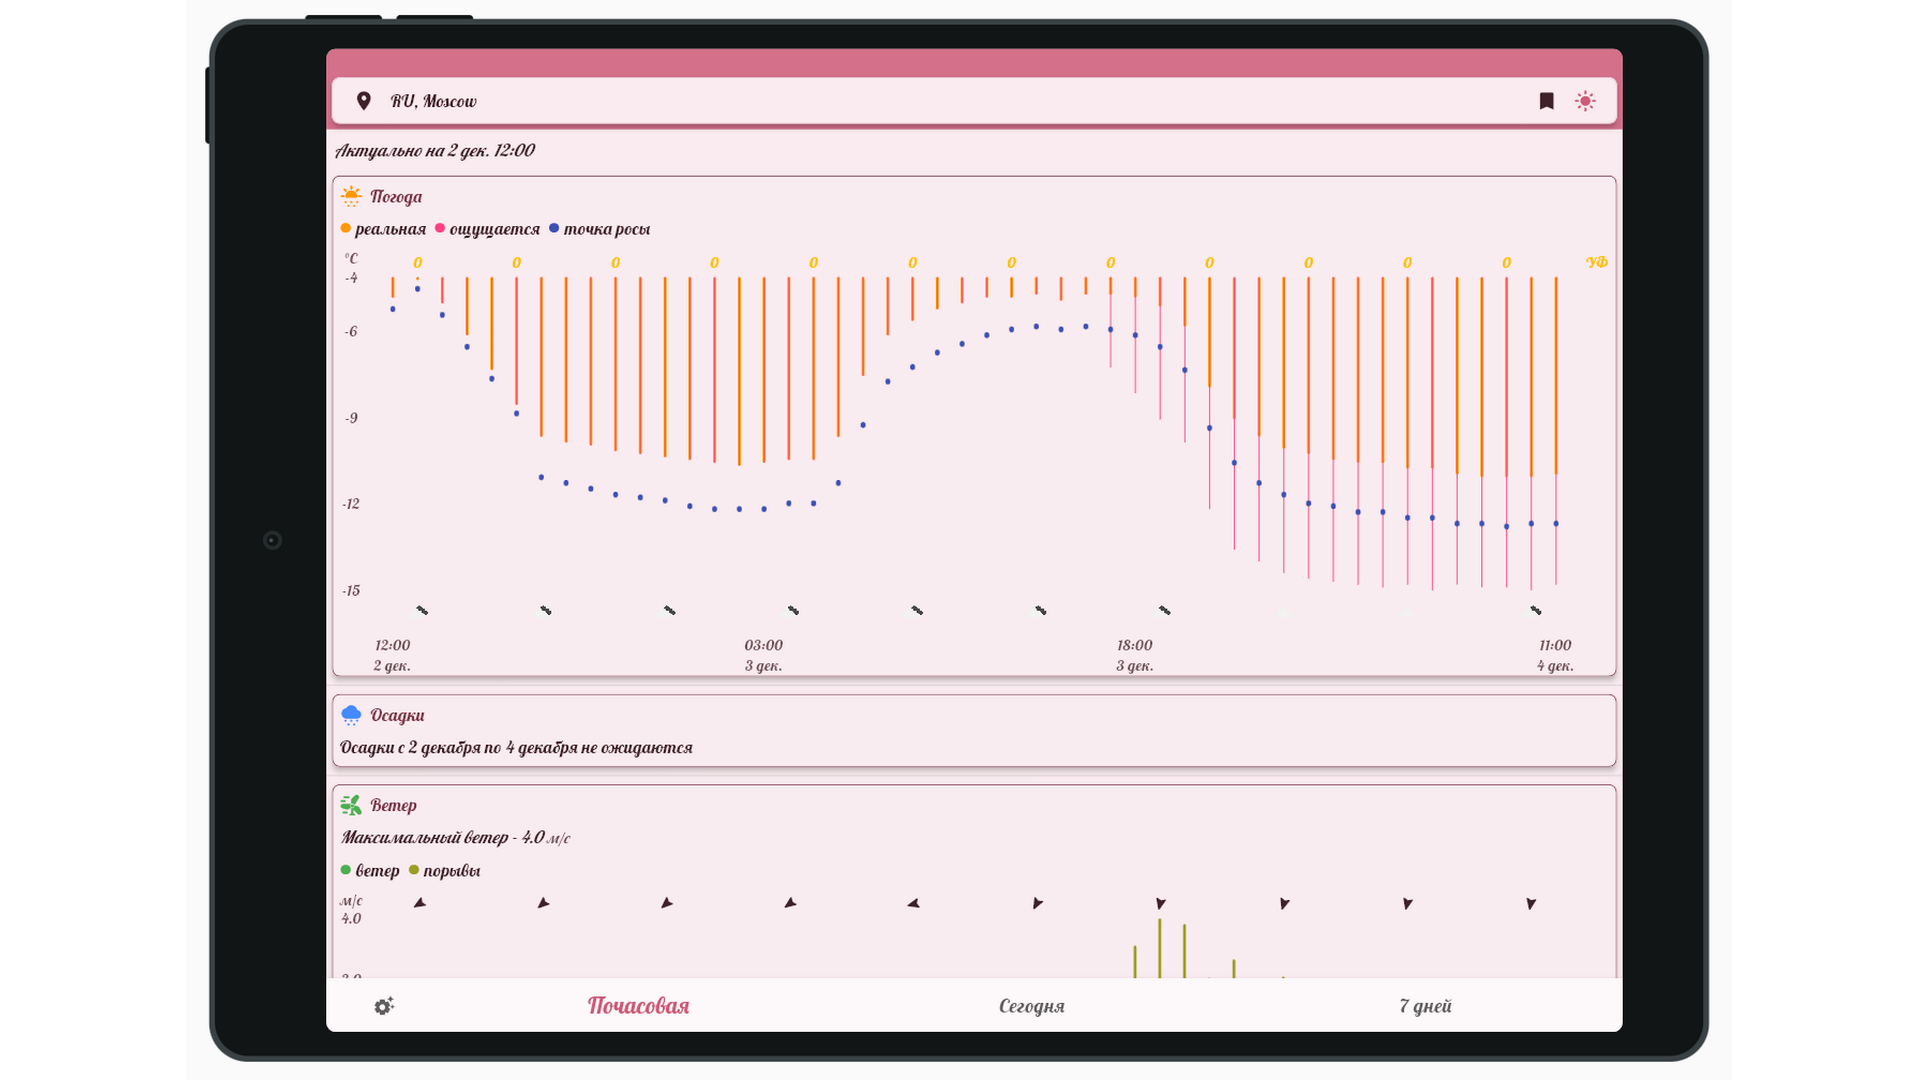Toggle the точка росы legend item
This screenshot has height=1080, width=1920.
[600, 229]
